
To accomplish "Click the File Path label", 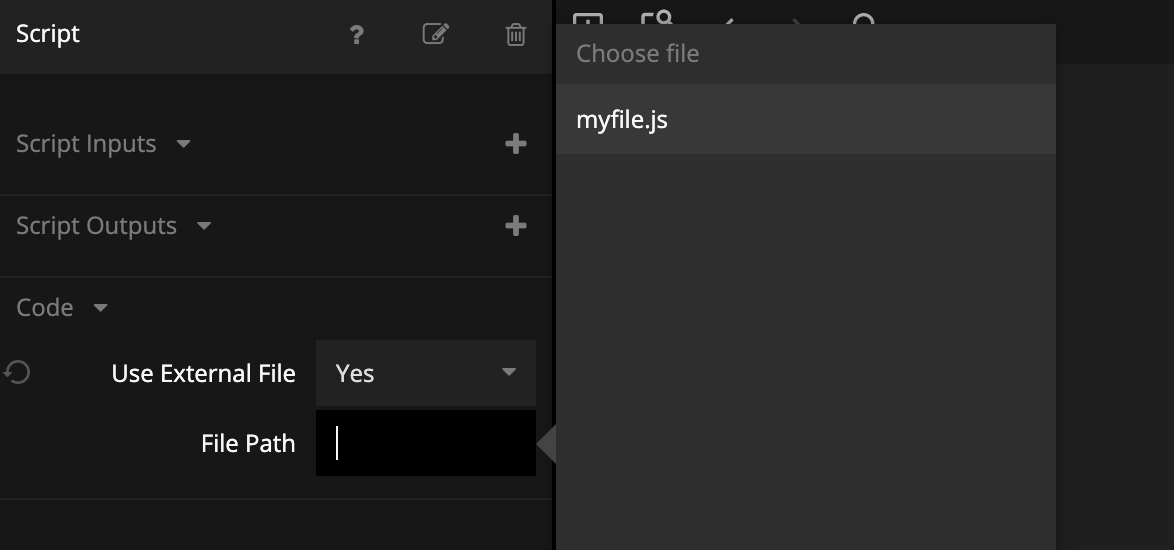I will (248, 443).
